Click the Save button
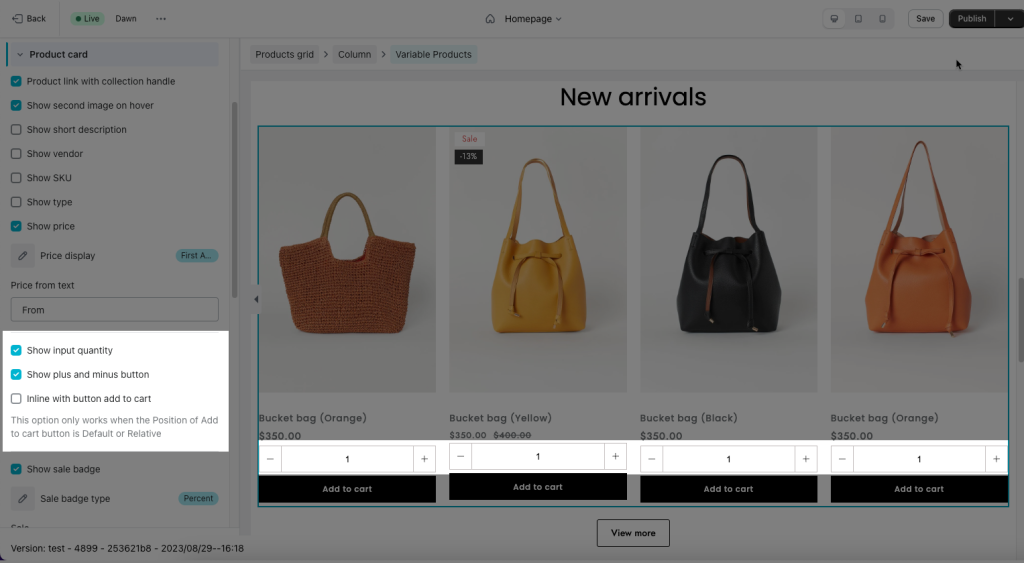 click(925, 18)
